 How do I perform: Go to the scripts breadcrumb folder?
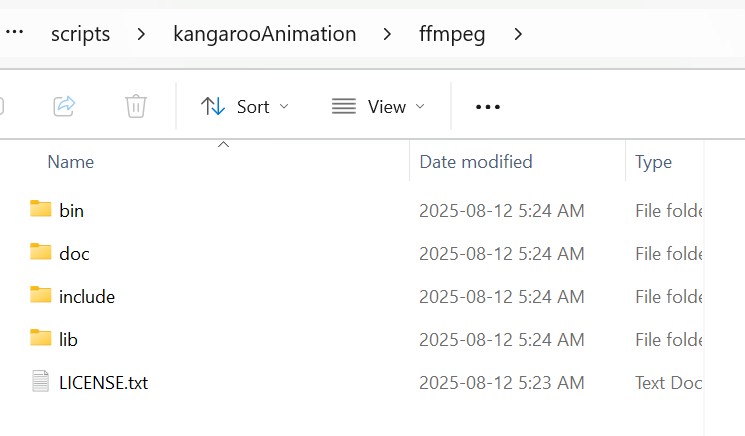(80, 34)
